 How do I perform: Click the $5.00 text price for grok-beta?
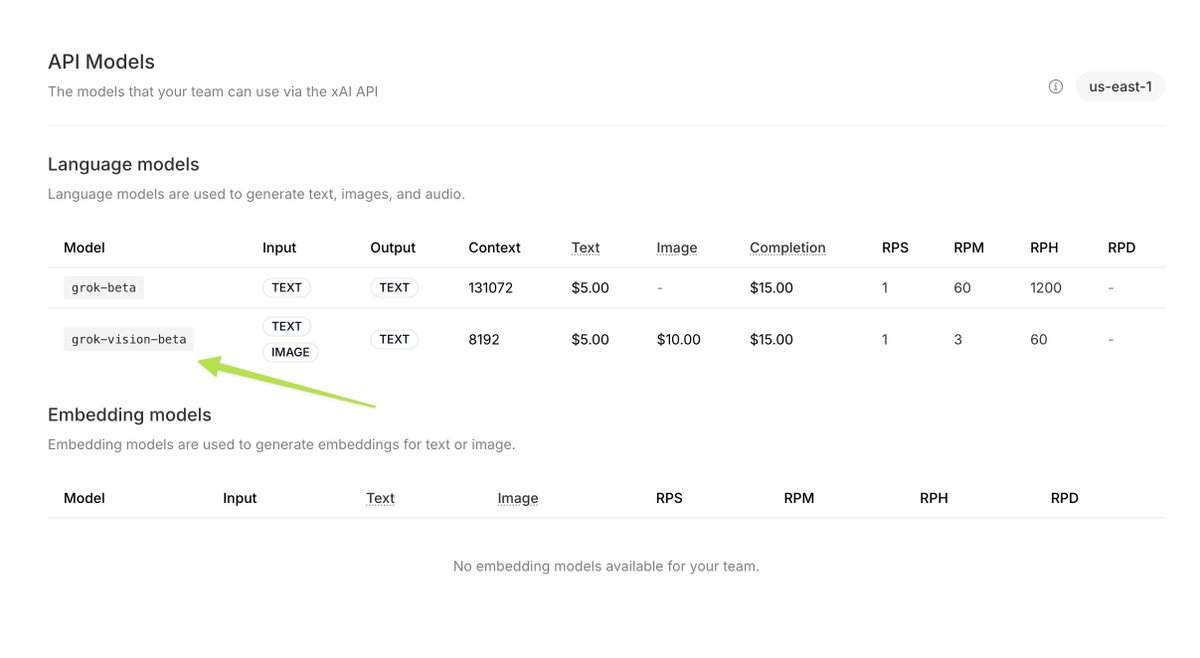click(x=590, y=288)
